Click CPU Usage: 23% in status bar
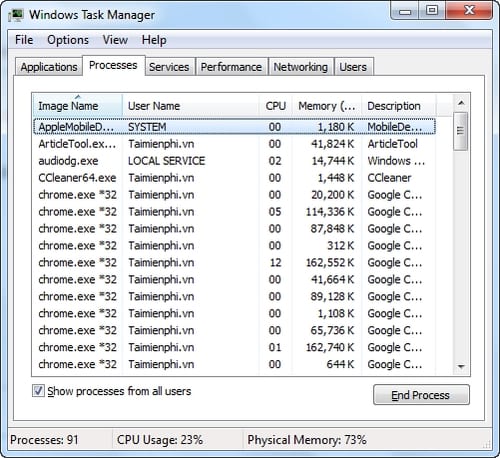 click(x=160, y=440)
